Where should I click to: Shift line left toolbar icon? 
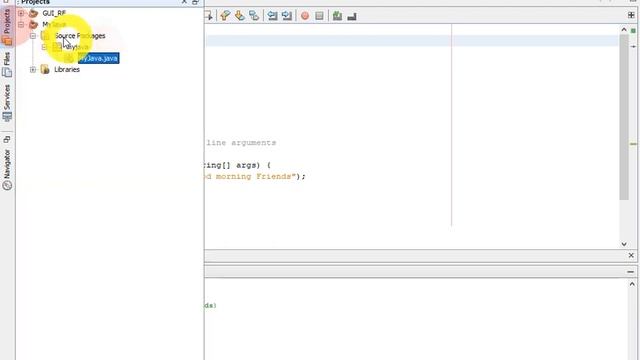[x=272, y=16]
